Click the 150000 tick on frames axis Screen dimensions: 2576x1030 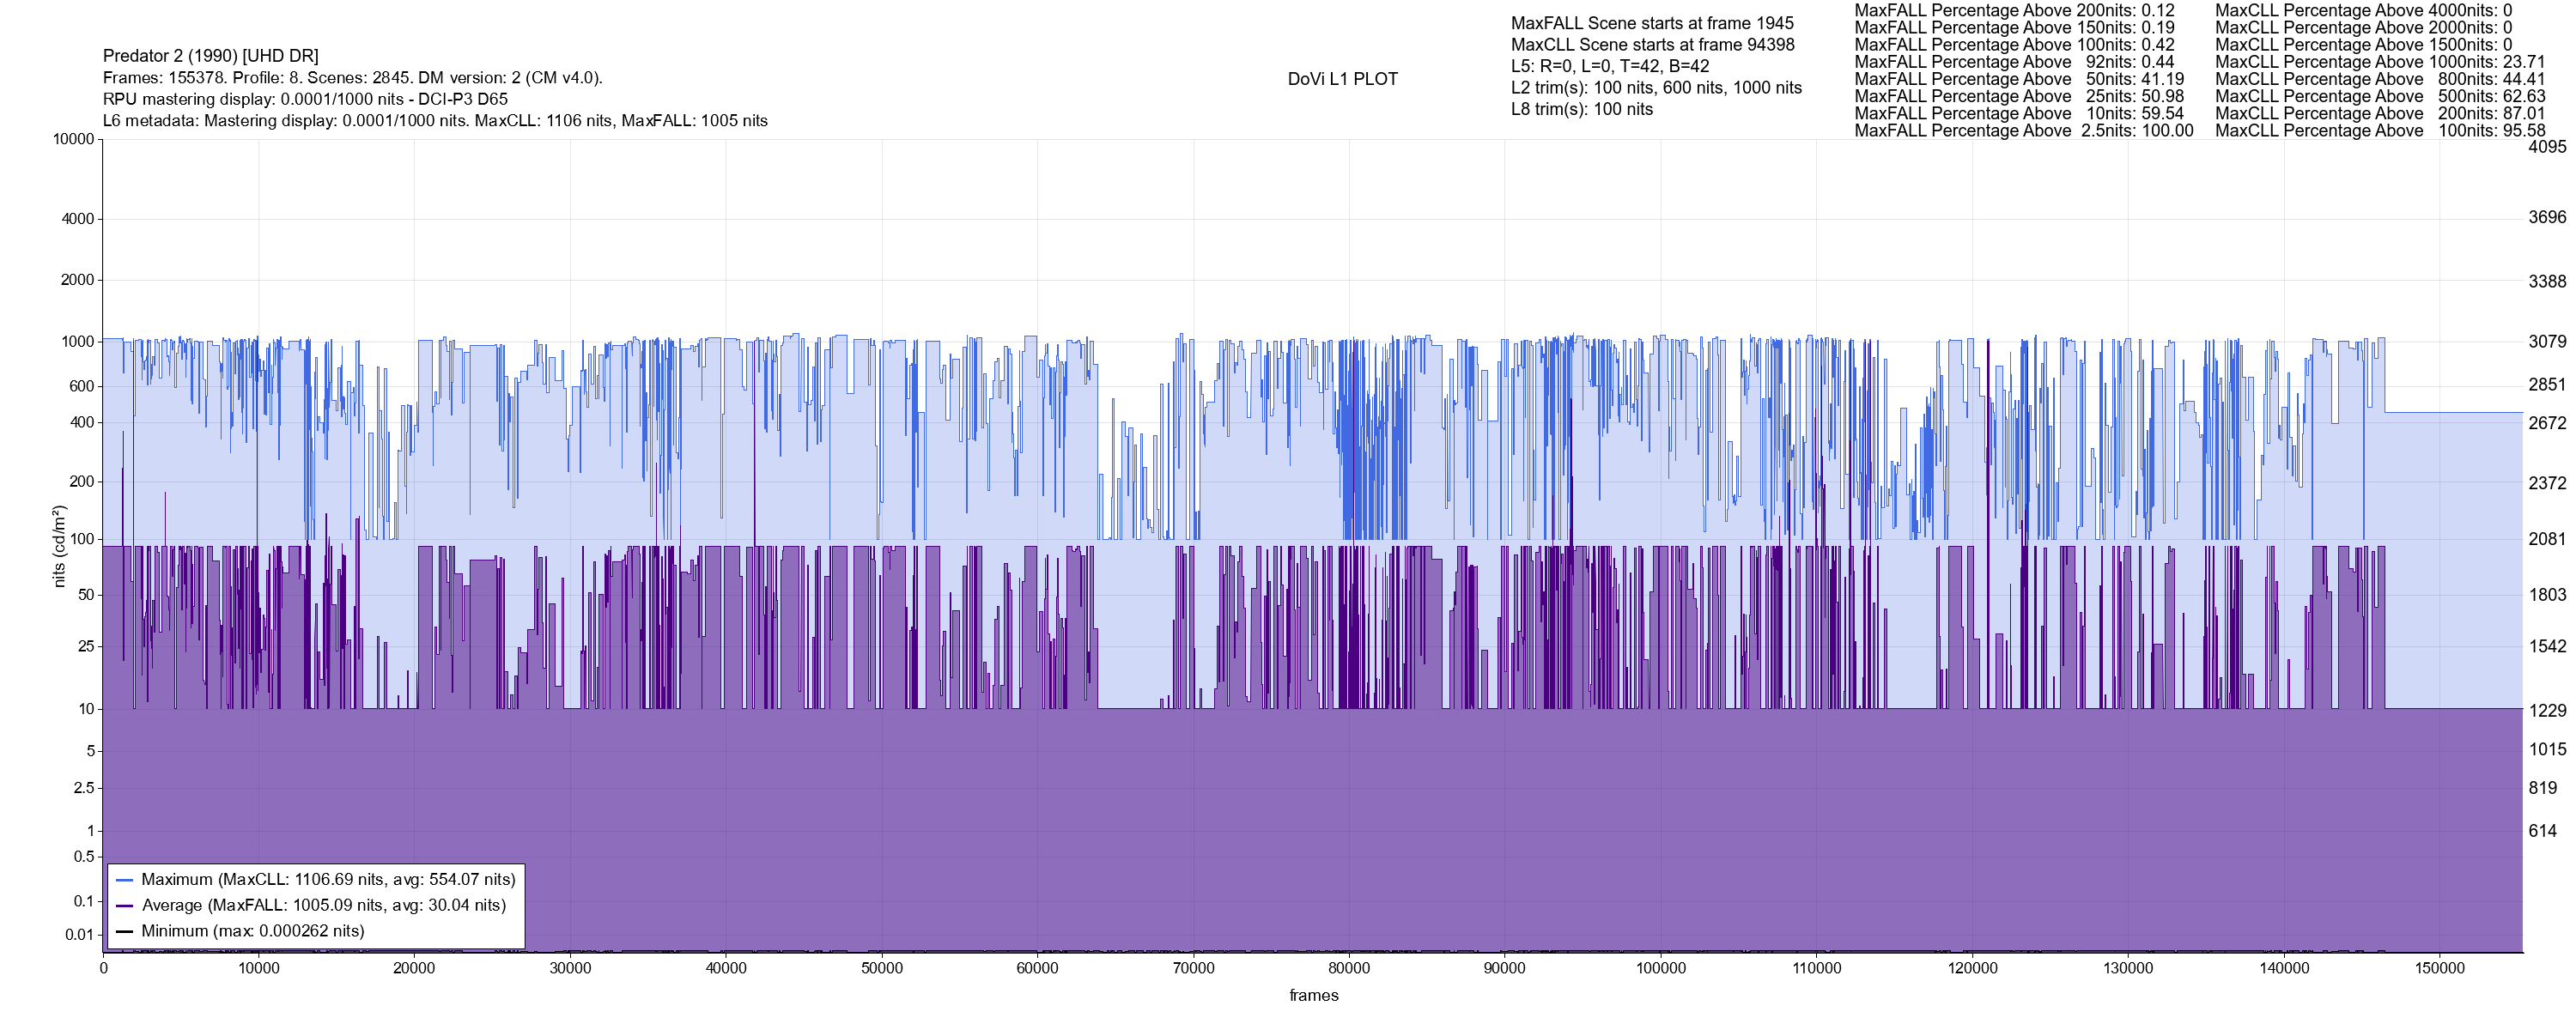coord(2440,968)
